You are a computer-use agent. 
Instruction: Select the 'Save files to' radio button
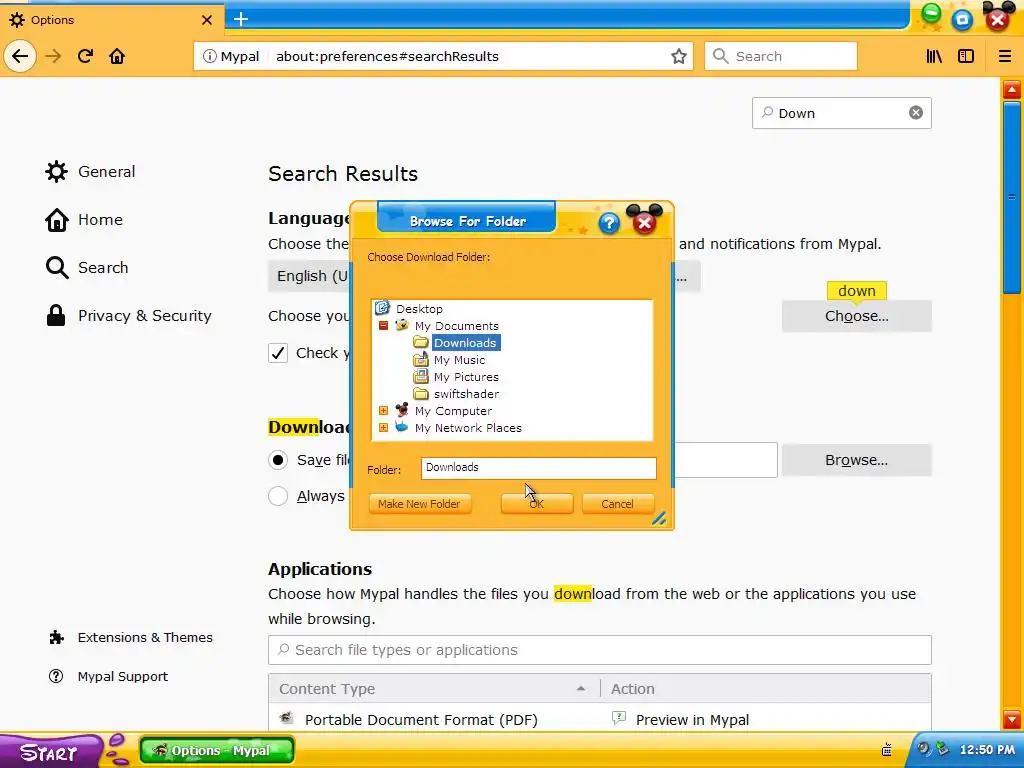pos(278,460)
